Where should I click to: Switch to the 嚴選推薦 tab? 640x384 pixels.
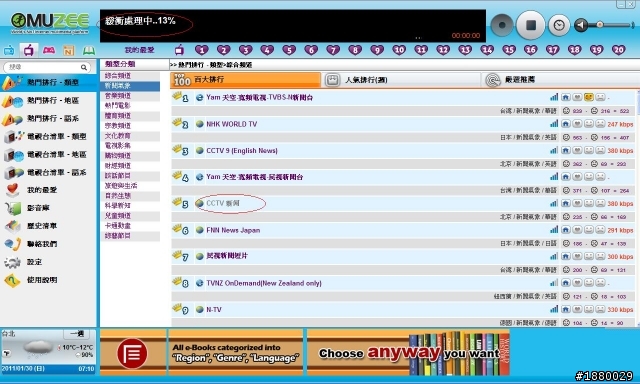coord(560,80)
